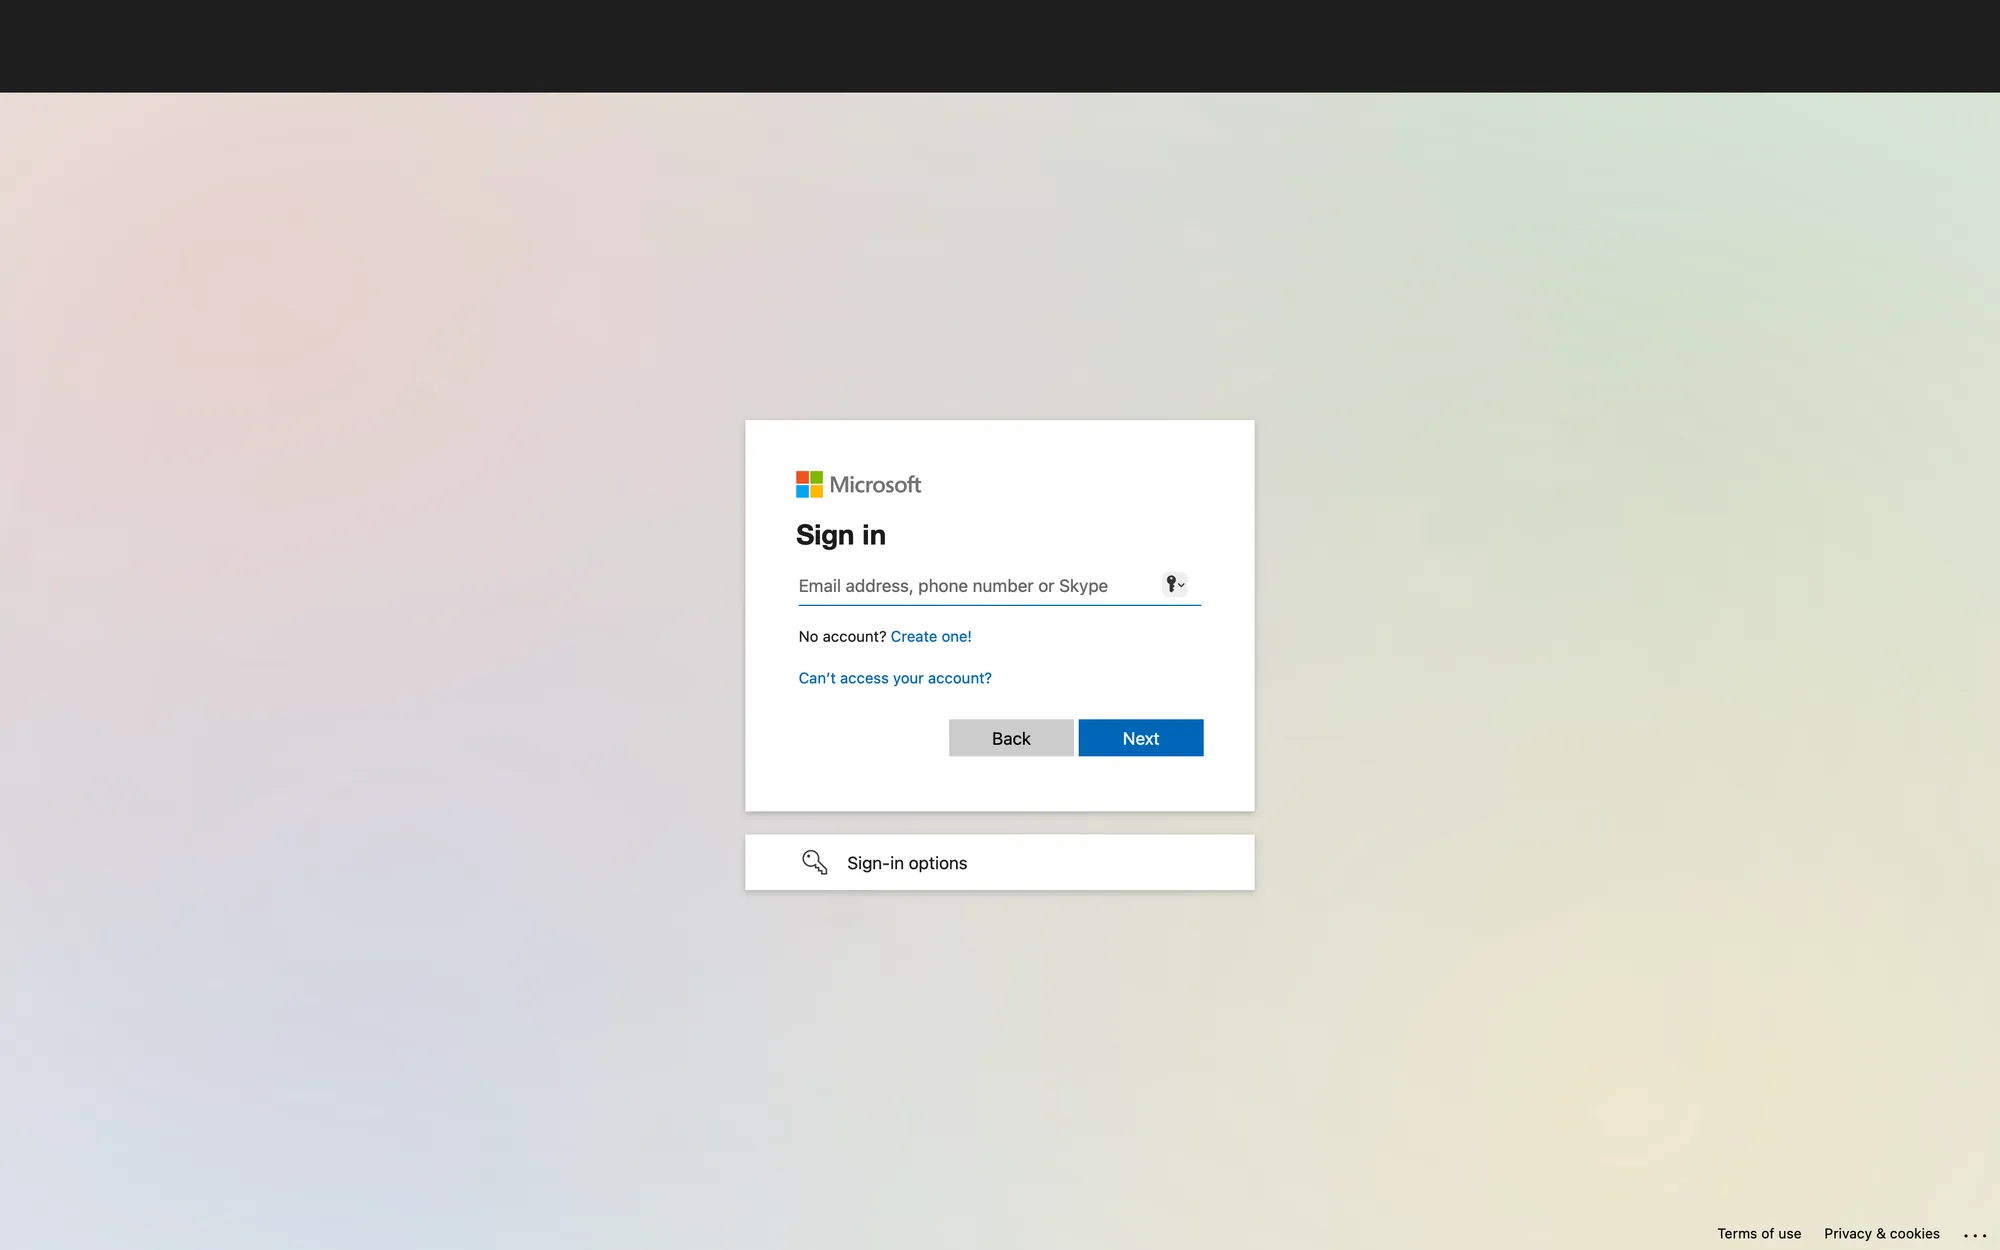2000x1250 pixels.
Task: Open the Terms of use link
Action: [1758, 1233]
